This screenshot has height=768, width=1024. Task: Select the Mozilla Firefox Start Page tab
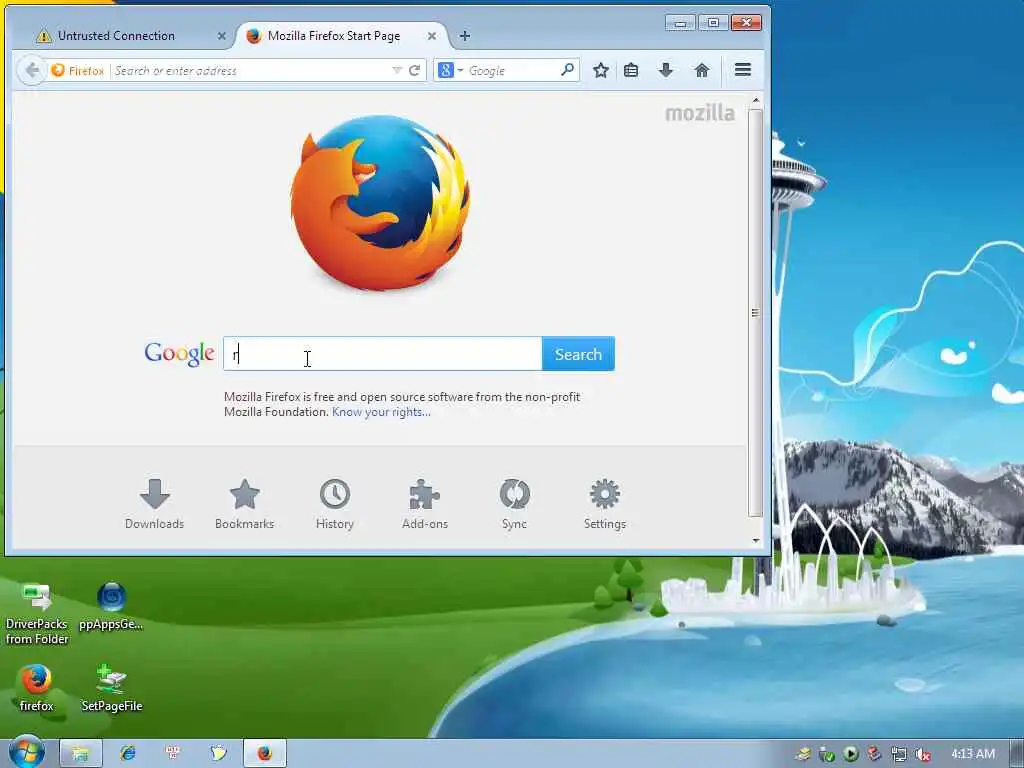(x=334, y=36)
